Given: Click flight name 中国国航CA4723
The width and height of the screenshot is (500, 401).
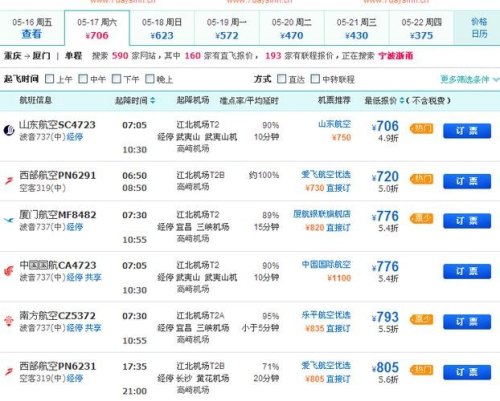Looking at the screenshot, I should (x=58, y=265).
